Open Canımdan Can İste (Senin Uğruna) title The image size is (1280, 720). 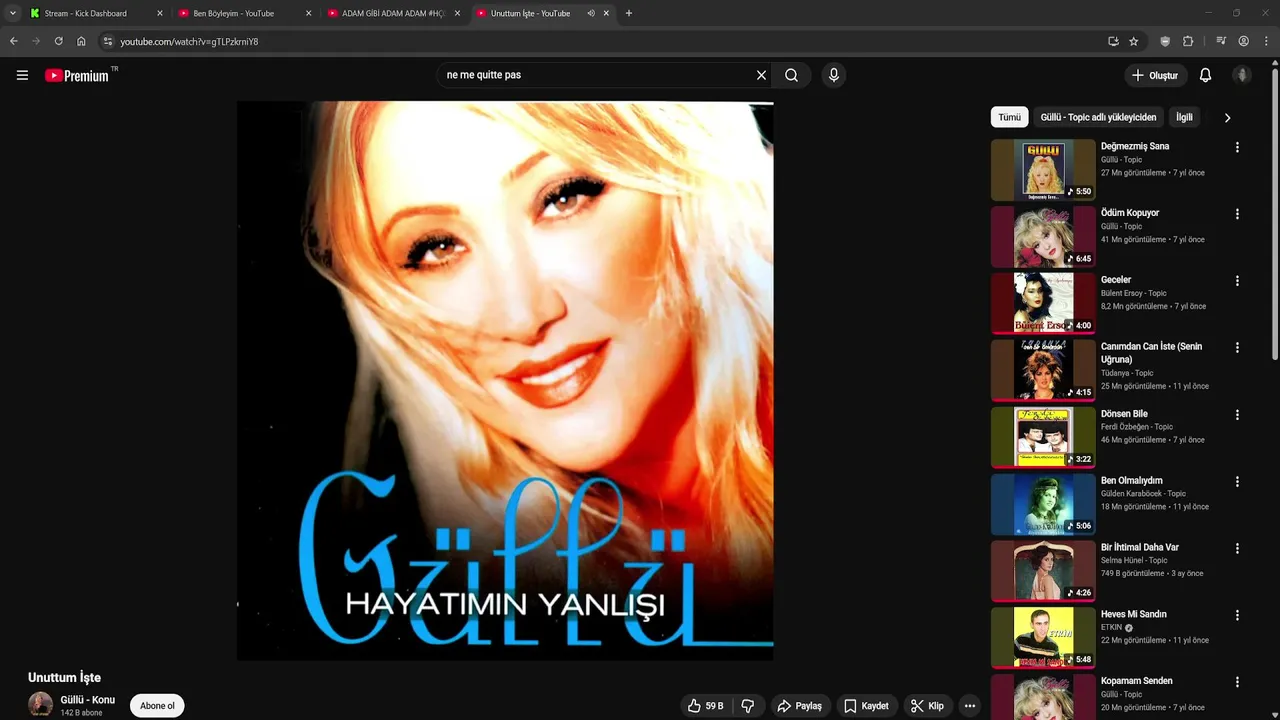tap(1151, 353)
